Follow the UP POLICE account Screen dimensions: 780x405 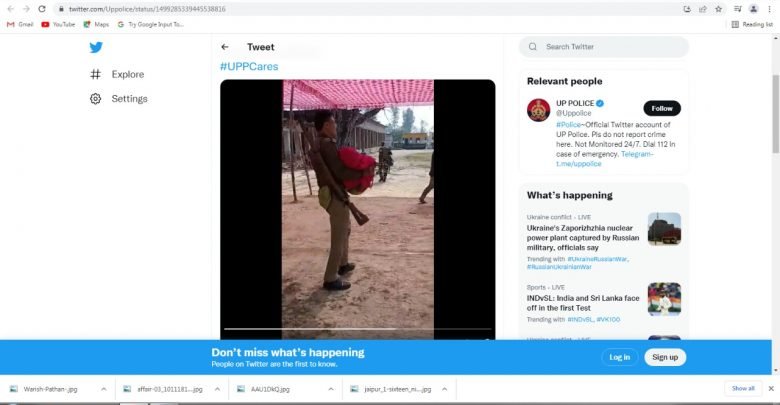pyautogui.click(x=662, y=108)
